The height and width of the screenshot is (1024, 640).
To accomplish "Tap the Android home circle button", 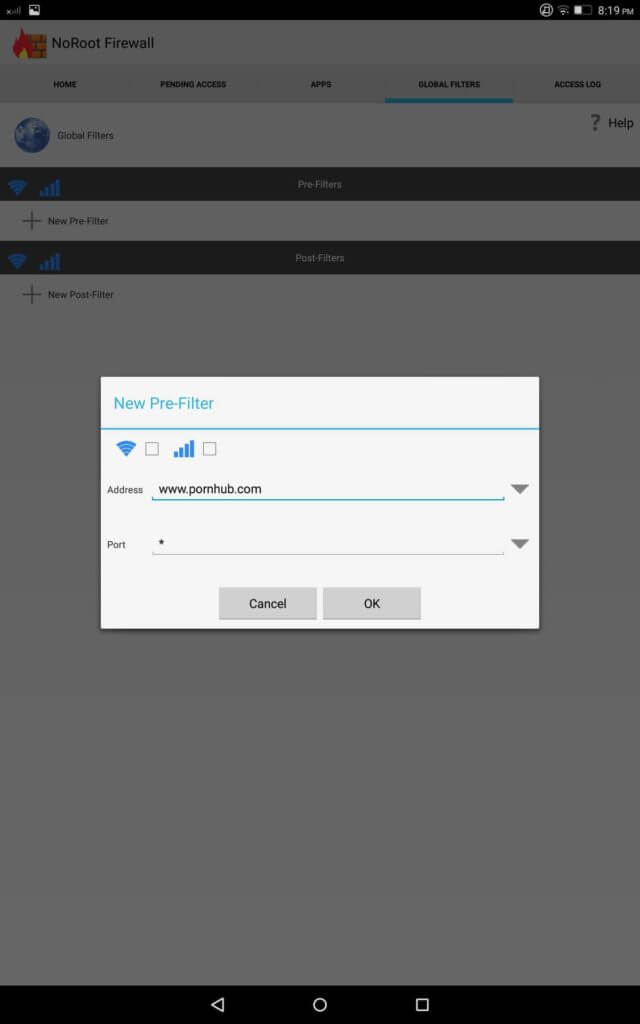I will (x=320, y=1004).
